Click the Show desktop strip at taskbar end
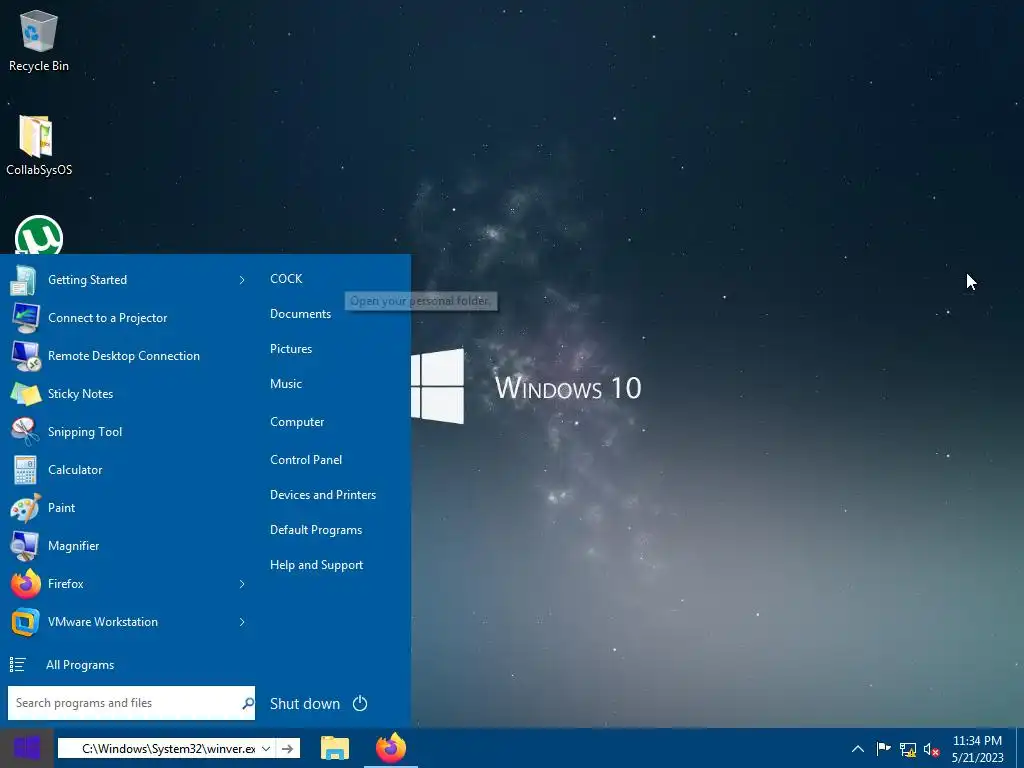The height and width of the screenshot is (768, 1024). (1020, 748)
